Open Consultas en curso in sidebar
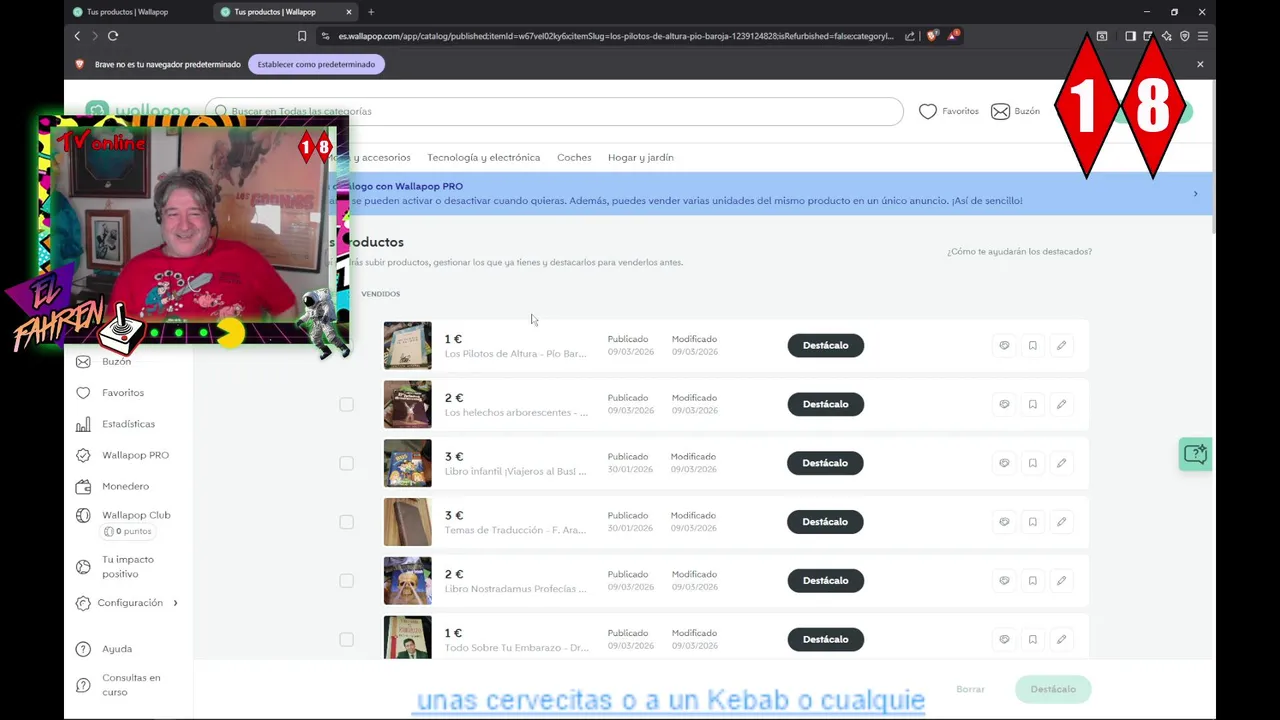Image resolution: width=1280 pixels, height=720 pixels. click(x=118, y=685)
